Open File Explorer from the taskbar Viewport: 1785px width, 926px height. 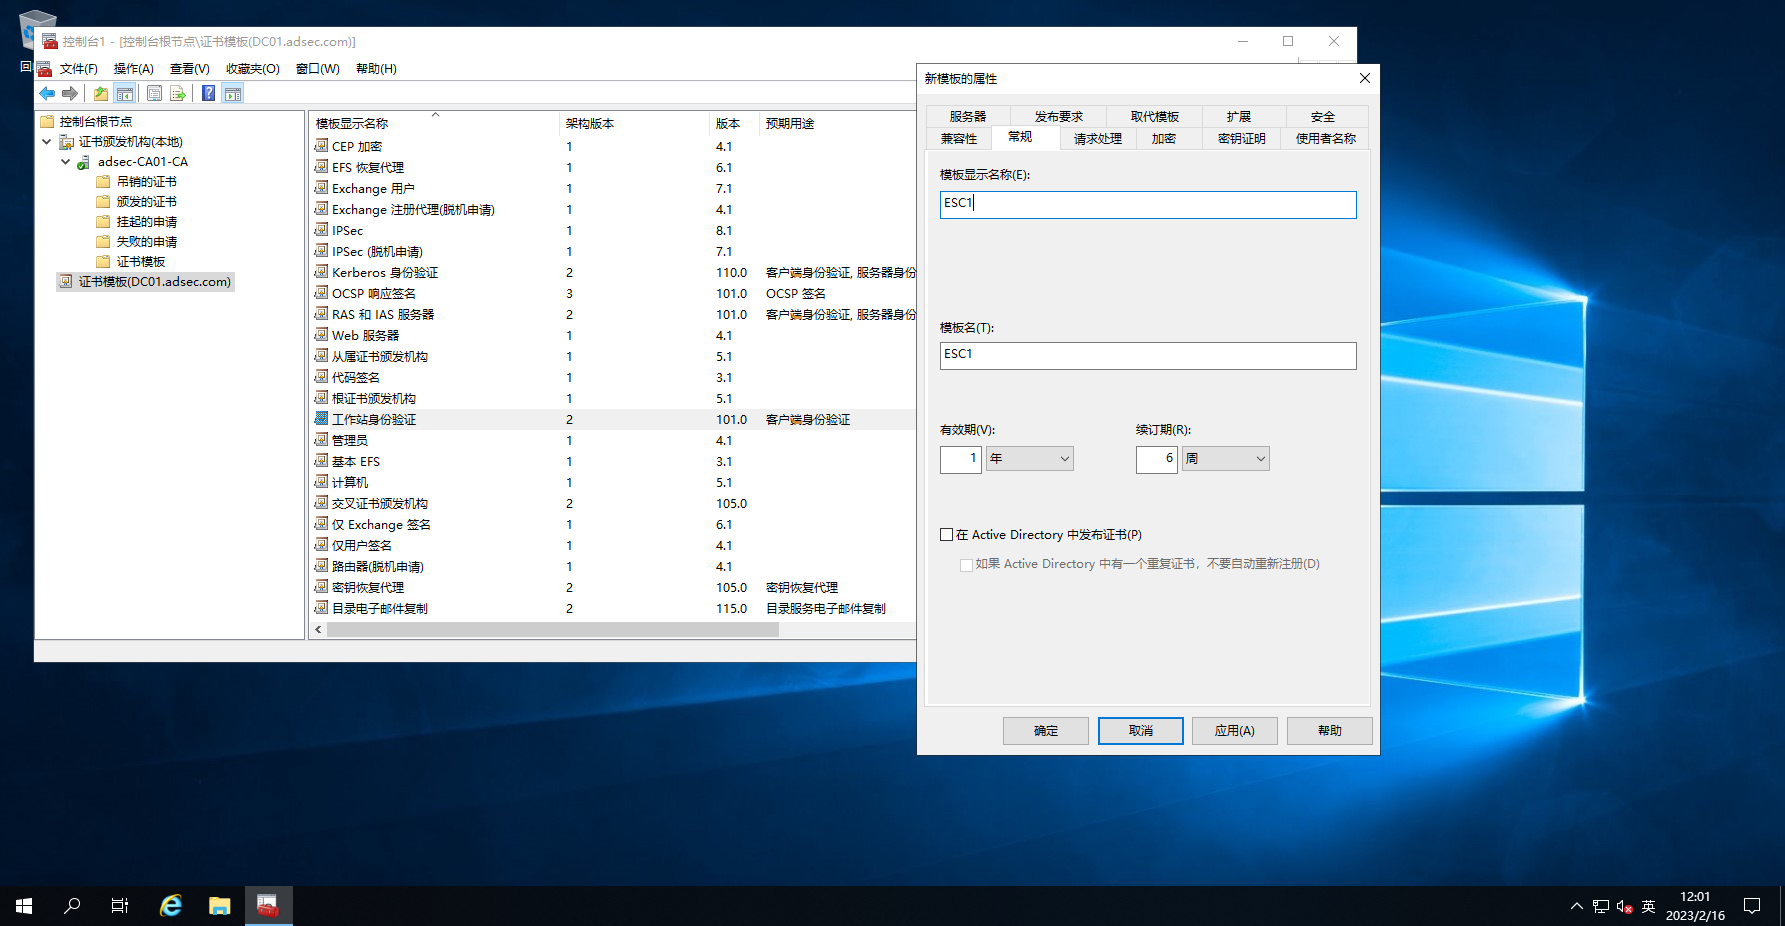tap(220, 906)
